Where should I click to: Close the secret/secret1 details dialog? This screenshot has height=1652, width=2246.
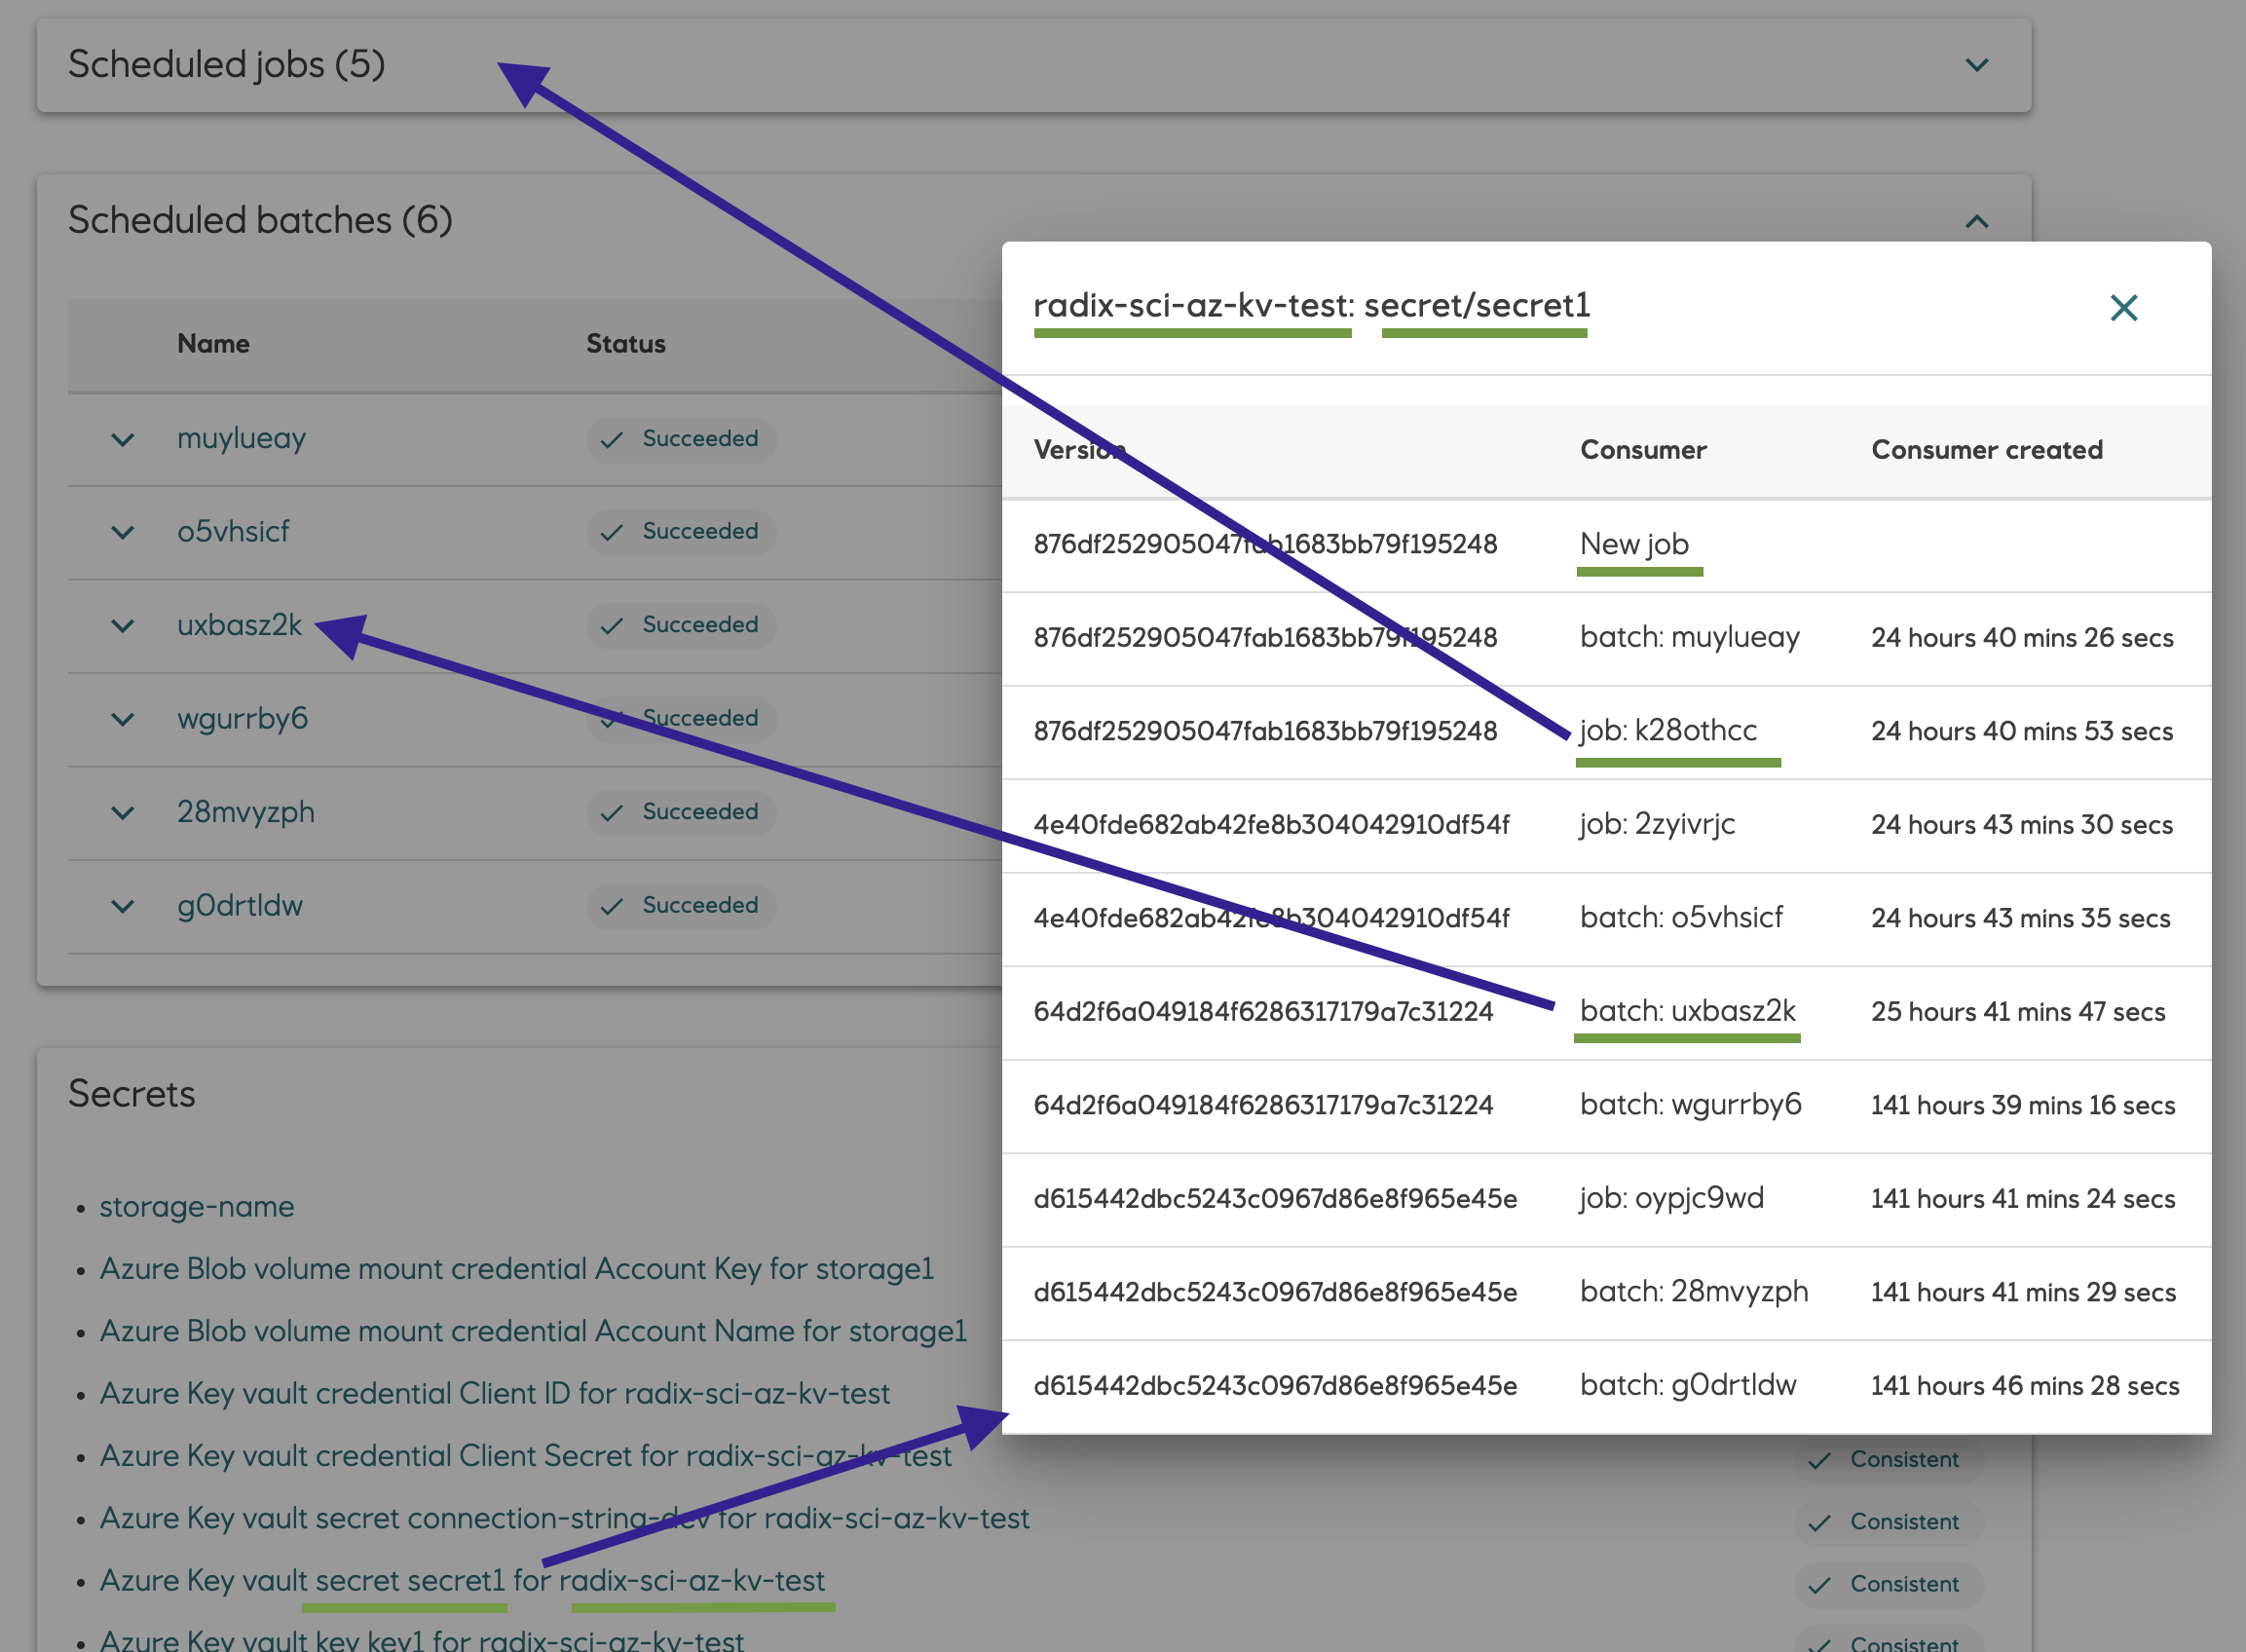(x=2124, y=309)
